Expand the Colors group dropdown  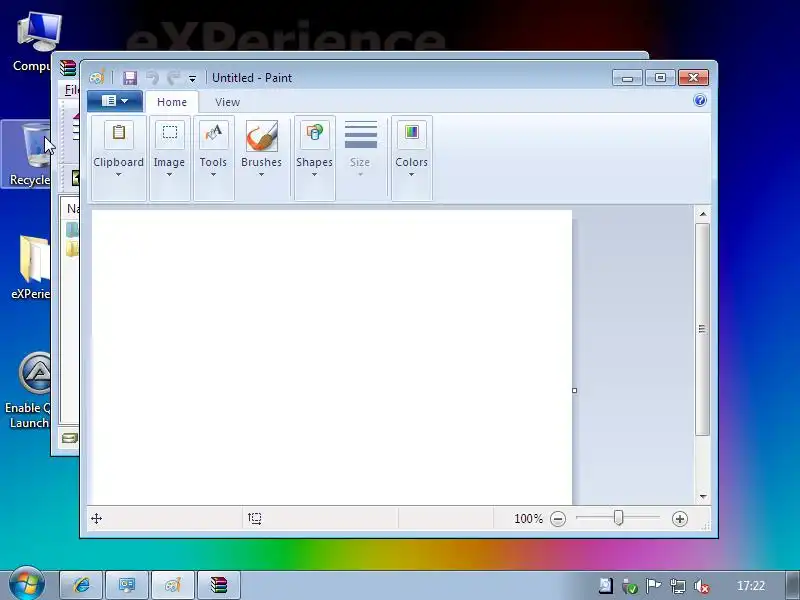pos(411,174)
